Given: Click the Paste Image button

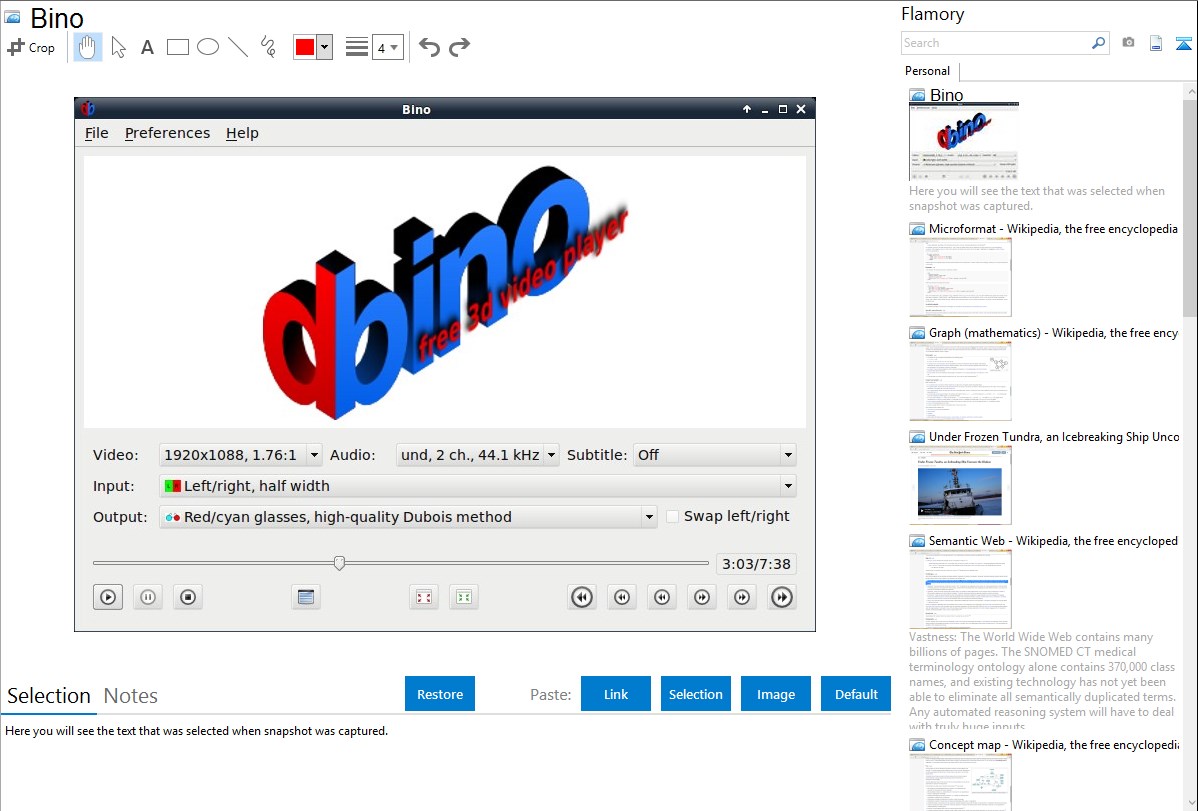Looking at the screenshot, I should point(775,694).
